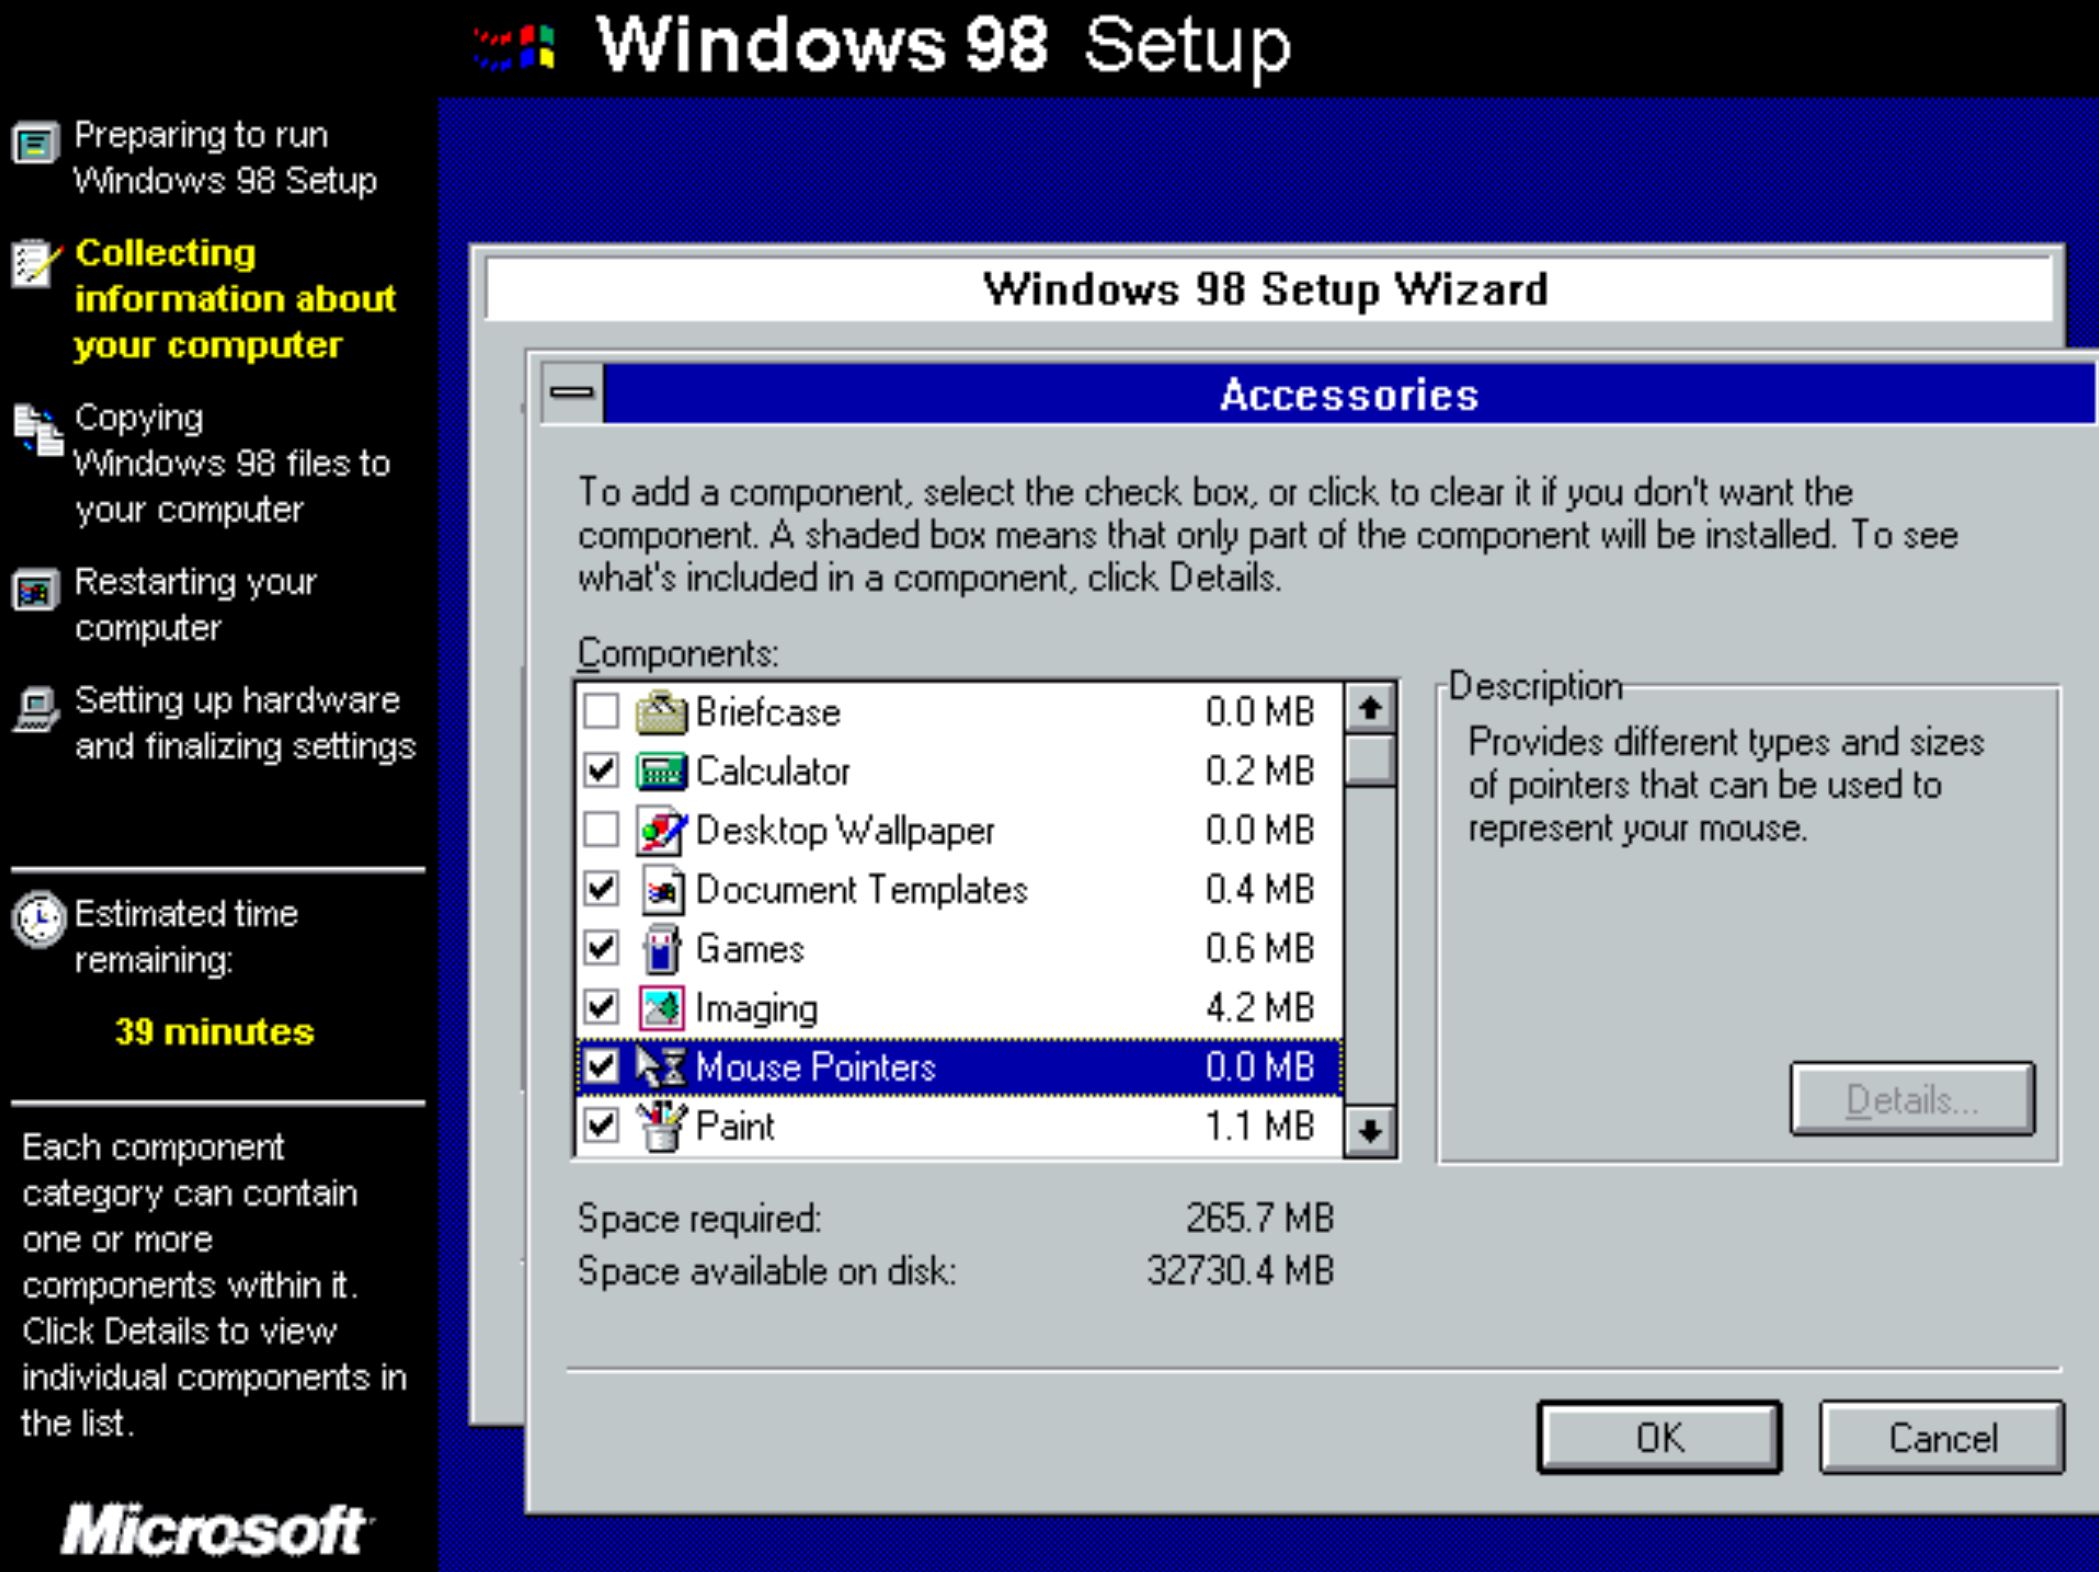Click the Copying Windows 98 files step icon

(x=38, y=430)
